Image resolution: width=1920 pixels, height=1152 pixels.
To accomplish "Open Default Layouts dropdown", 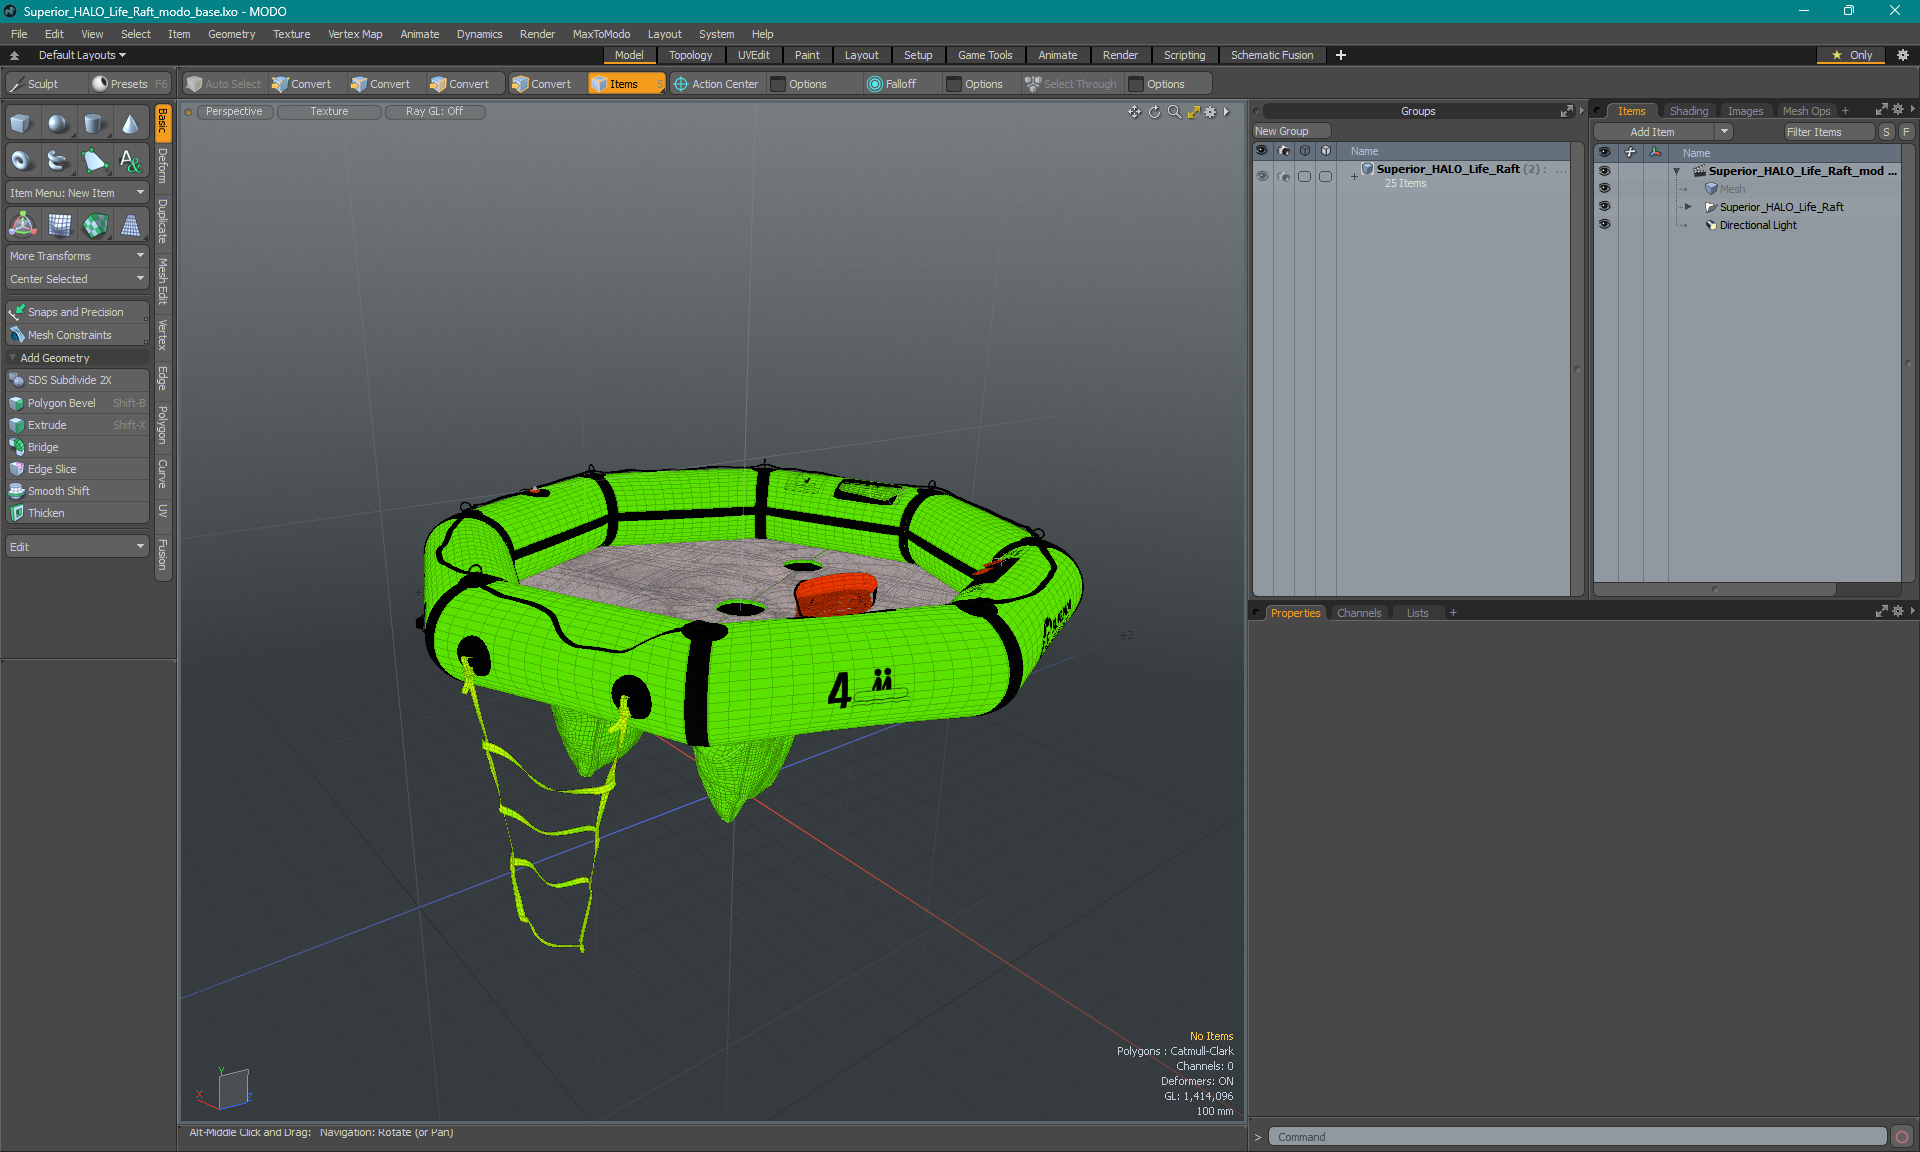I will [82, 55].
